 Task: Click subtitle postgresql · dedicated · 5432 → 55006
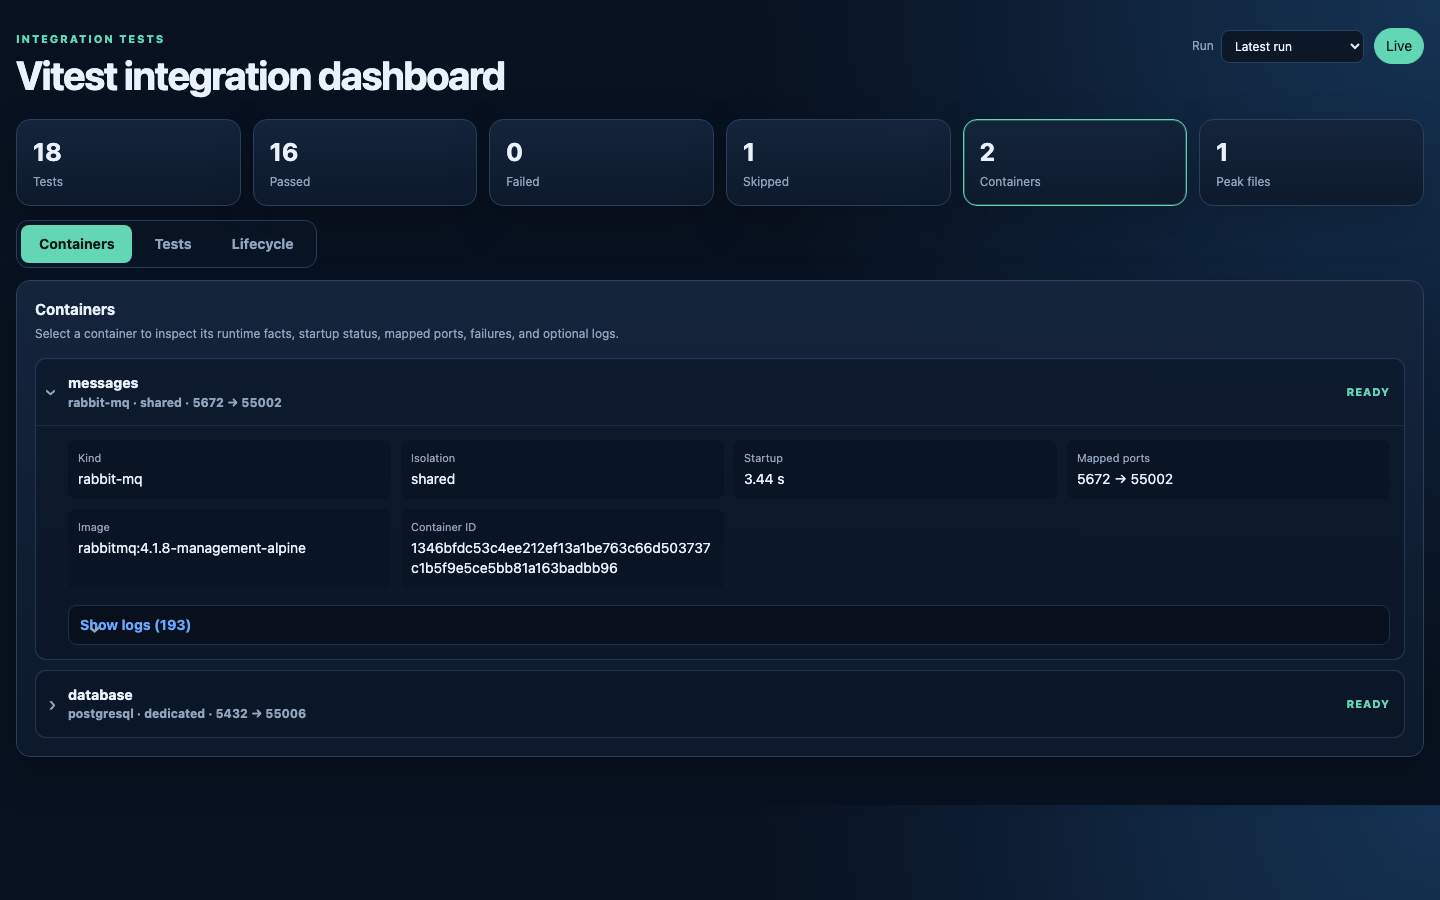click(187, 714)
